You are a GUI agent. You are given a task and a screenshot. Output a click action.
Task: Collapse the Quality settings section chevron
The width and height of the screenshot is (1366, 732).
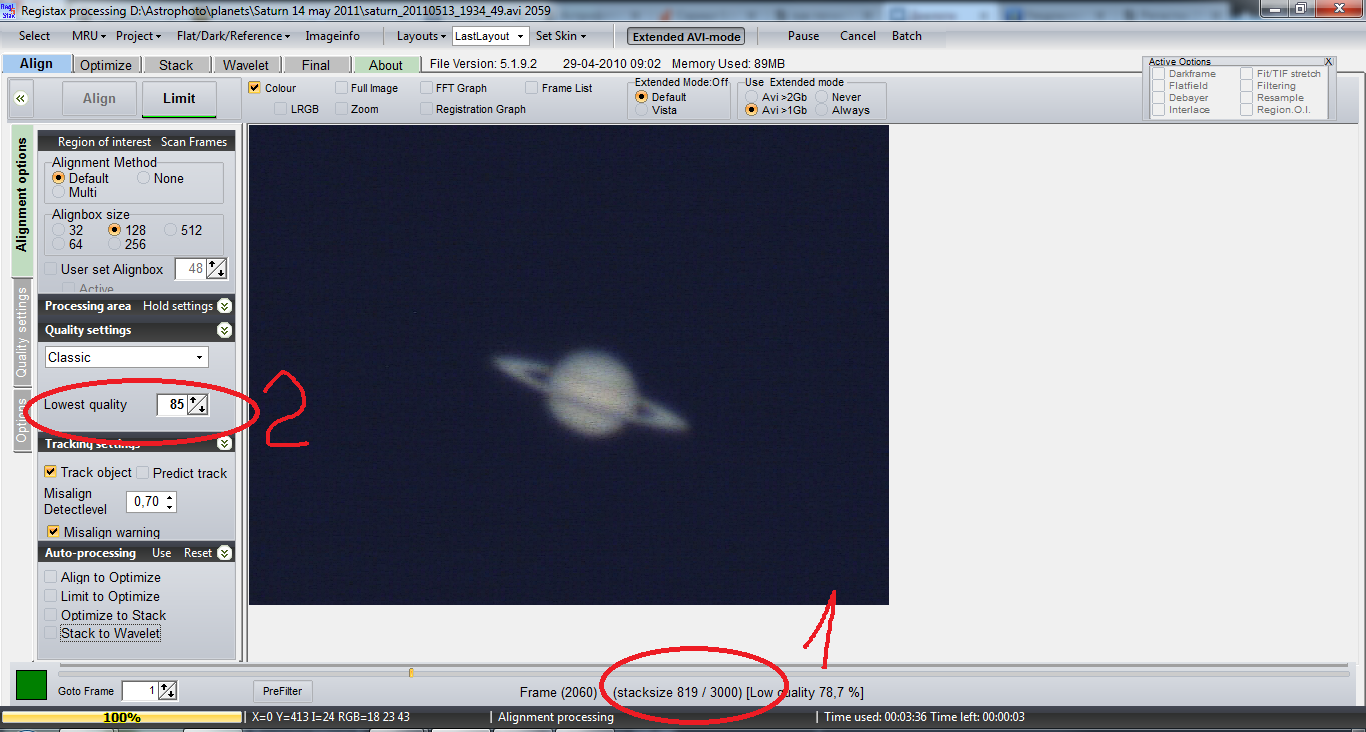pos(224,330)
